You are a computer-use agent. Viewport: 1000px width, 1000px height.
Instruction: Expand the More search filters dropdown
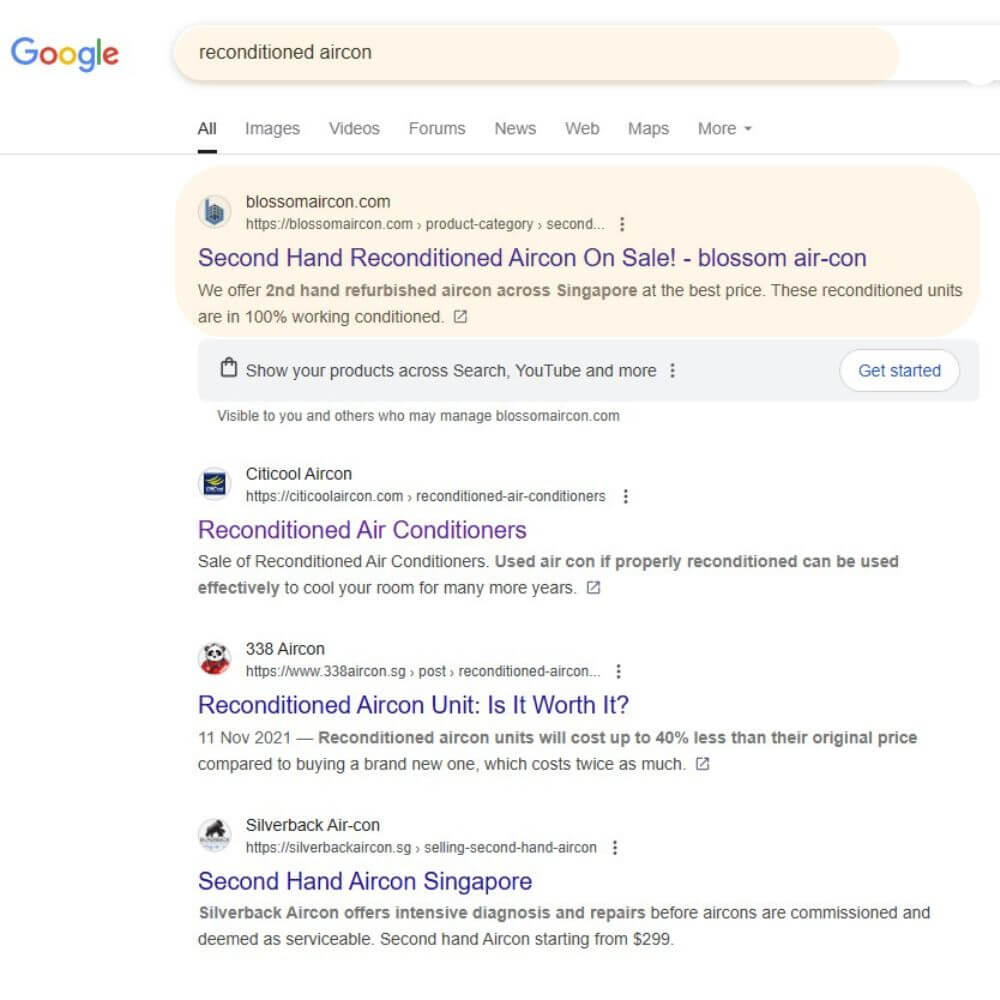pos(724,129)
